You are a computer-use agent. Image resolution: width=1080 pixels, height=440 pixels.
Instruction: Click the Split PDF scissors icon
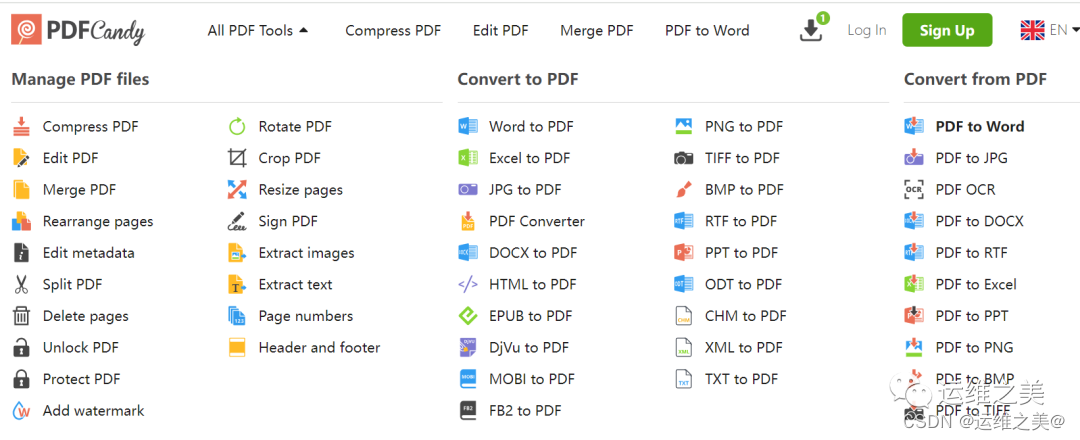point(22,285)
